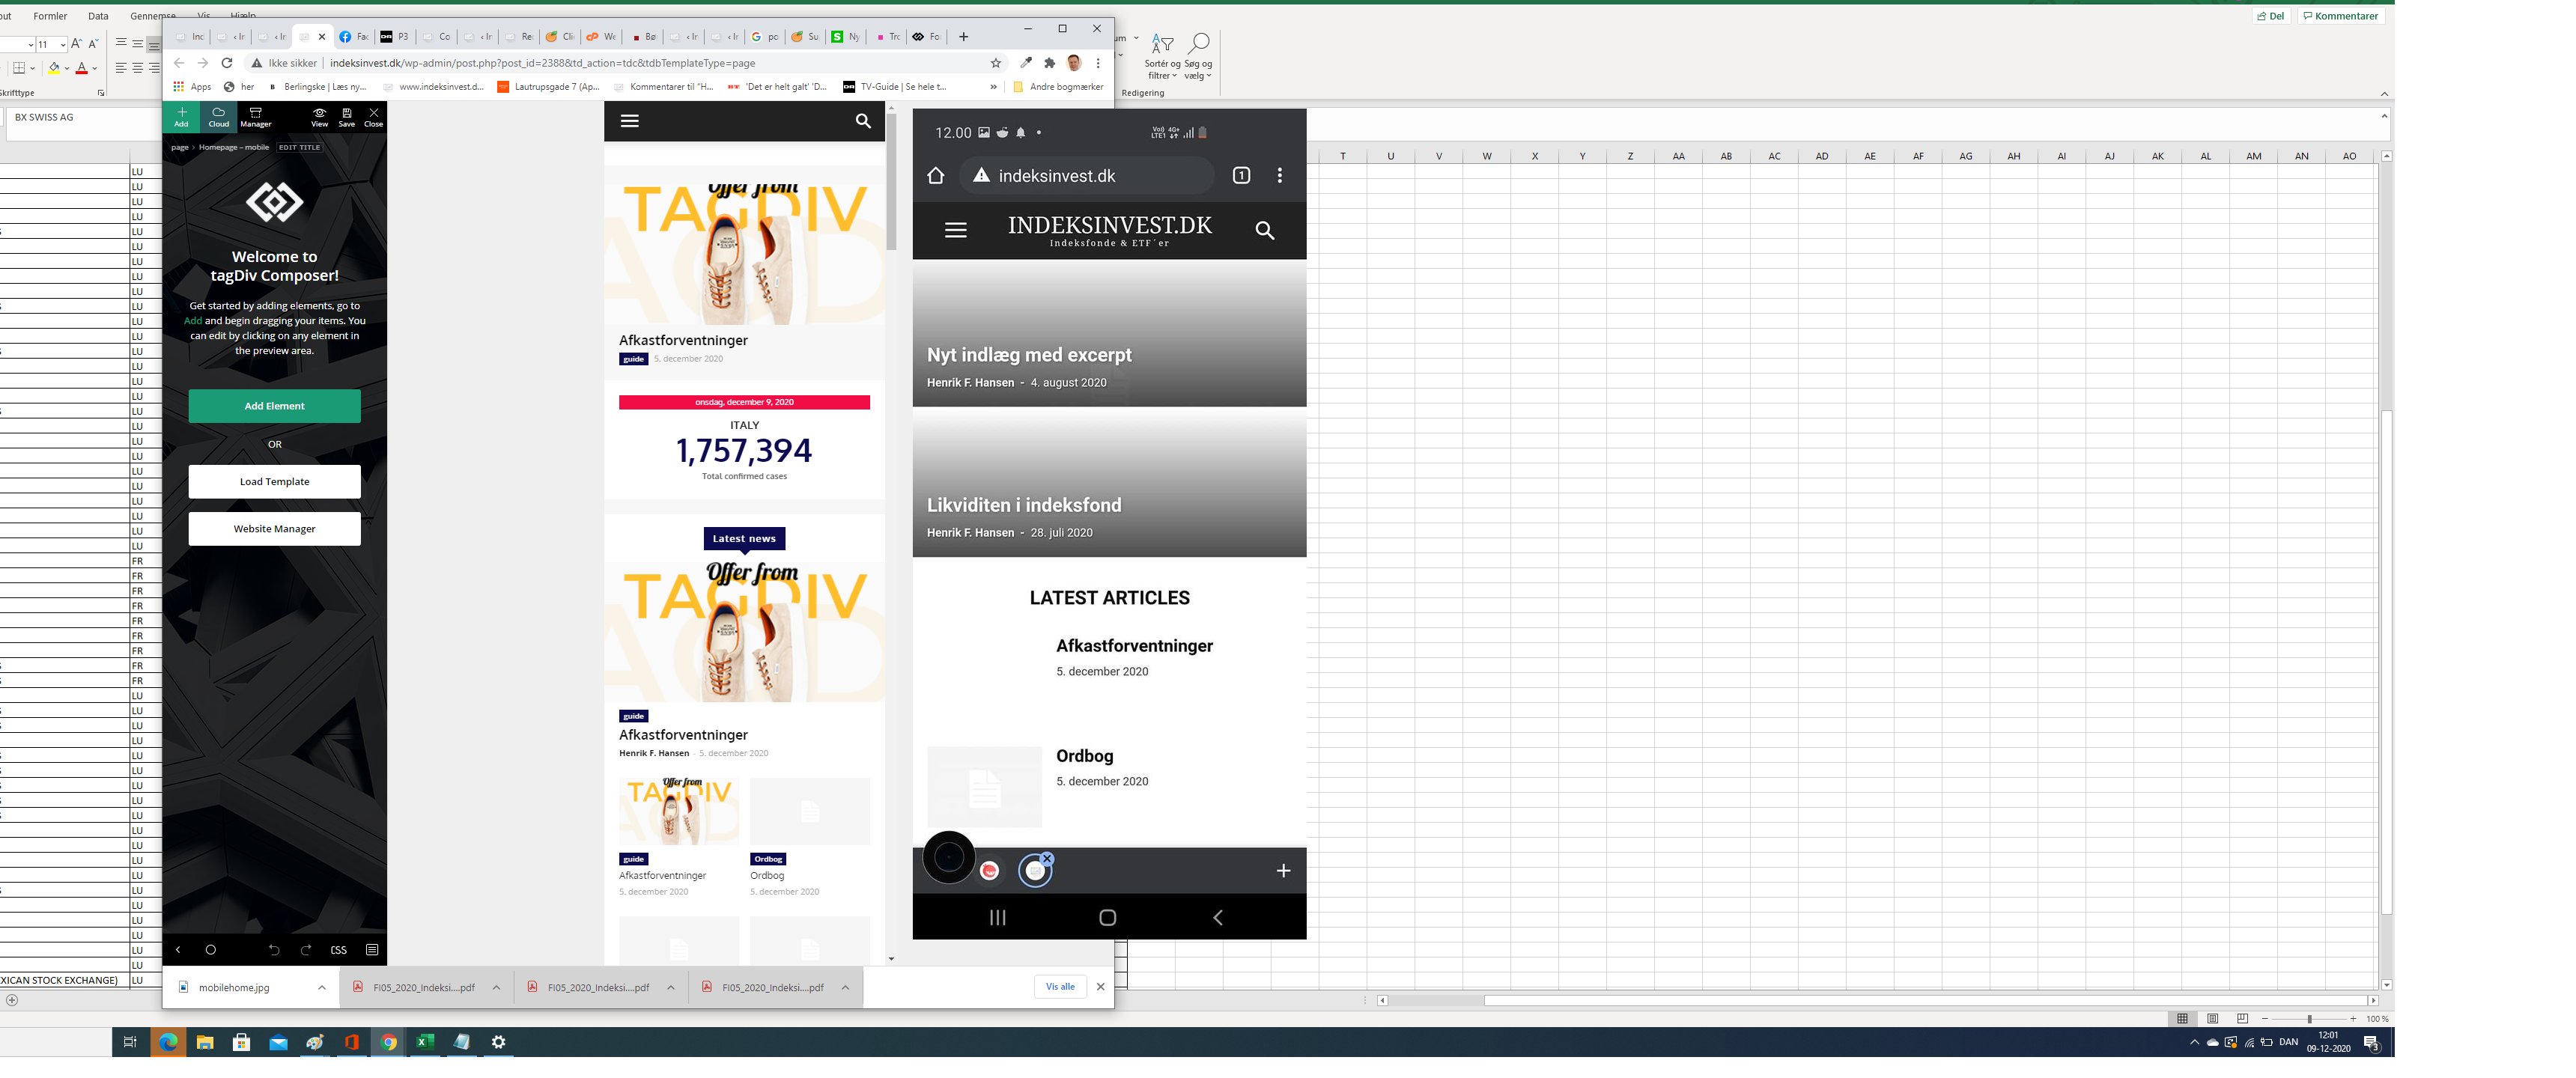Expand options for mobilehome.jpg download
This screenshot has width=2576, height=1078.
pos(322,988)
